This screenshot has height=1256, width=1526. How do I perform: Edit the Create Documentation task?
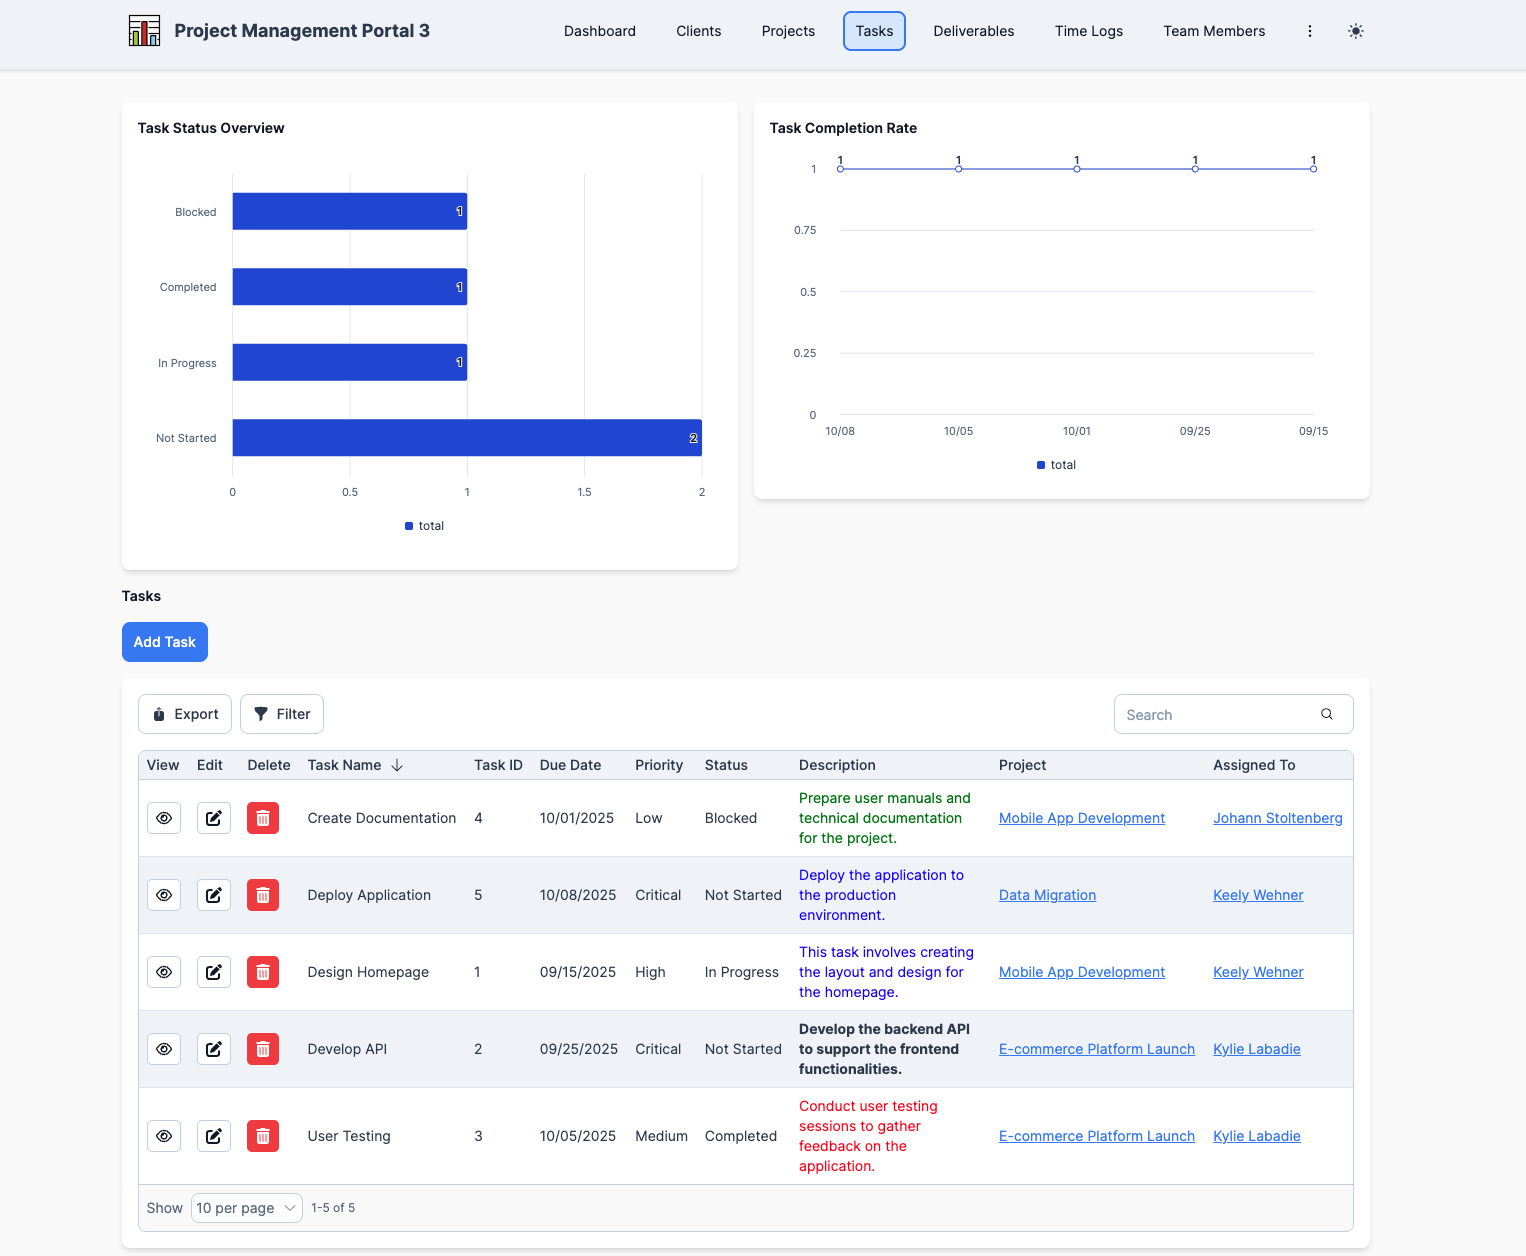pyautogui.click(x=213, y=818)
